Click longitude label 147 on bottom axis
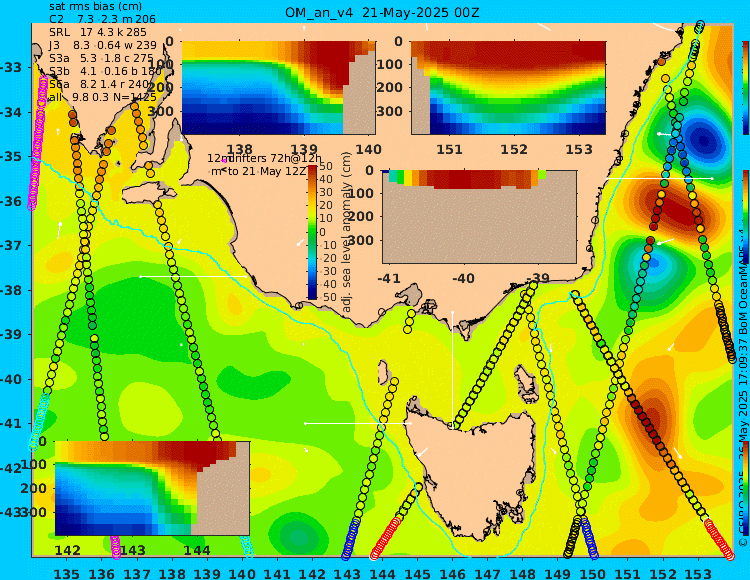Viewport: 750px width, 580px height. pyautogui.click(x=487, y=573)
